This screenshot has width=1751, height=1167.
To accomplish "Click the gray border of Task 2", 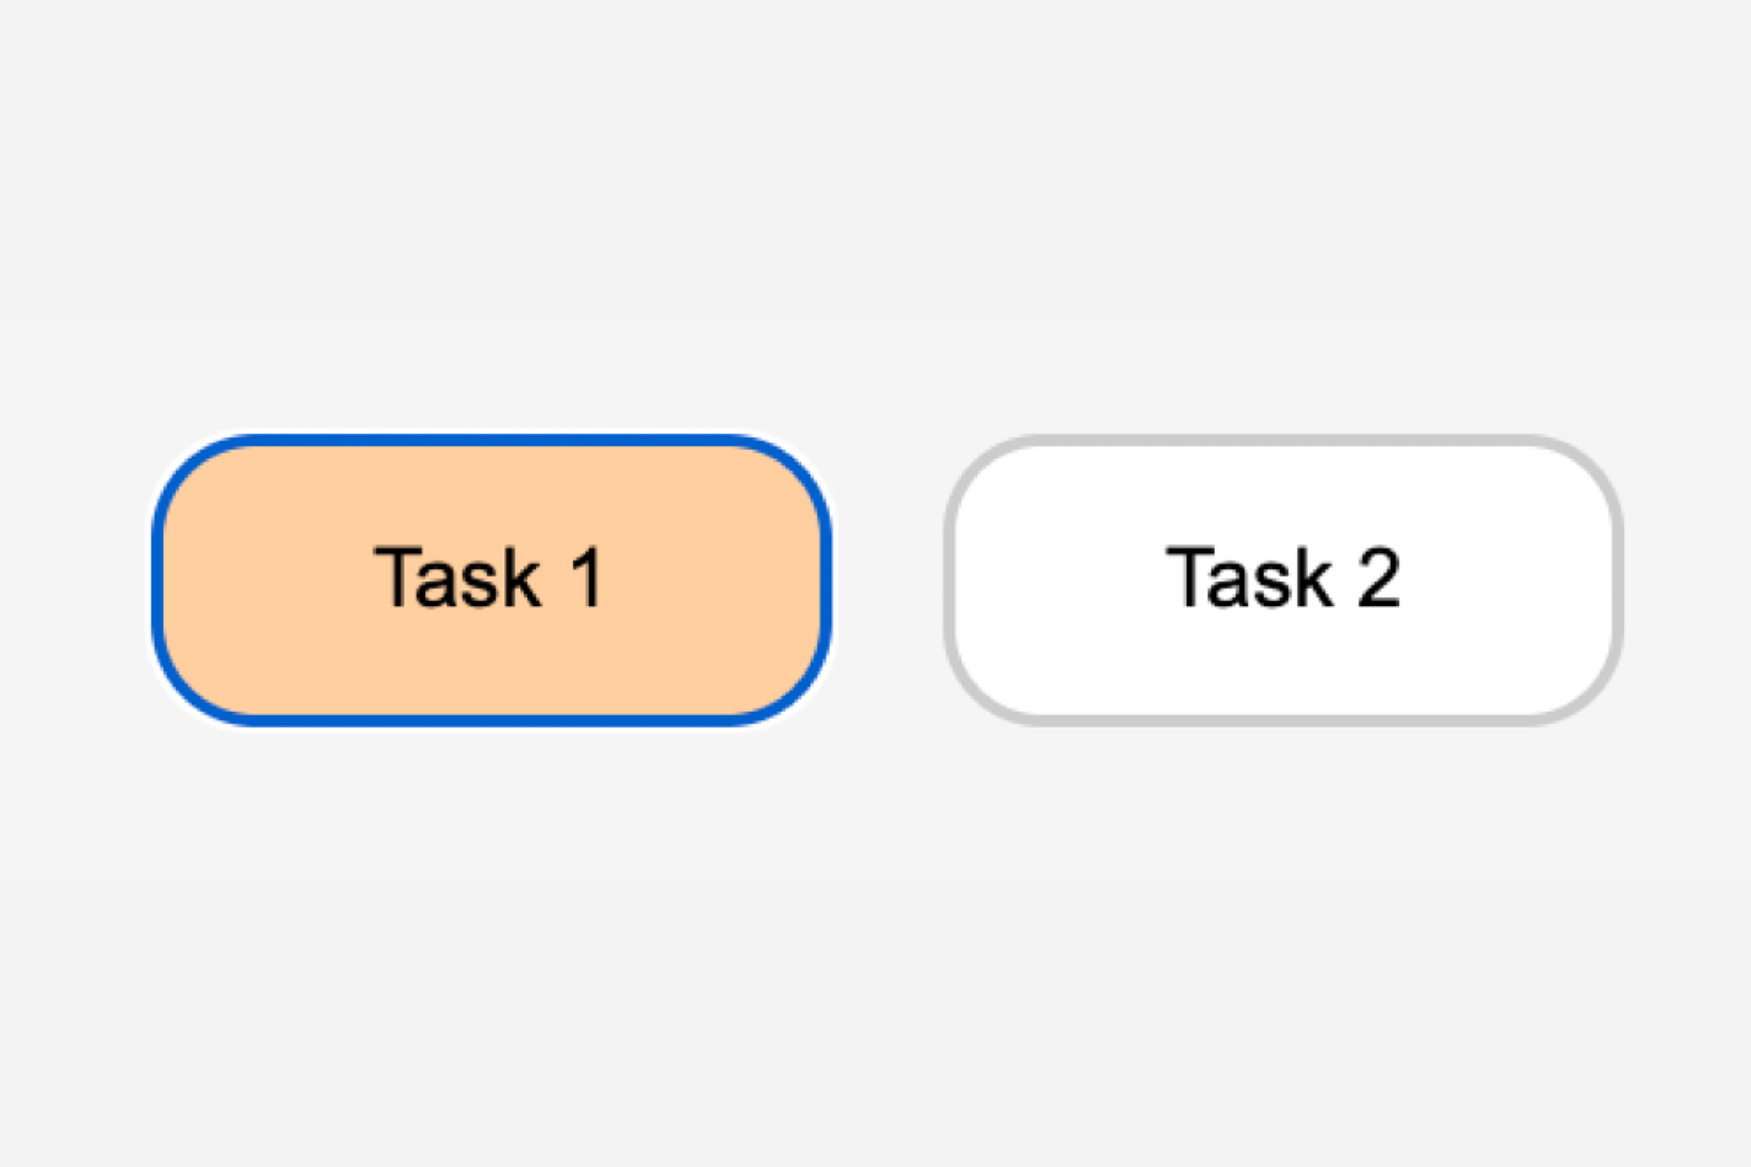I will tap(1283, 440).
